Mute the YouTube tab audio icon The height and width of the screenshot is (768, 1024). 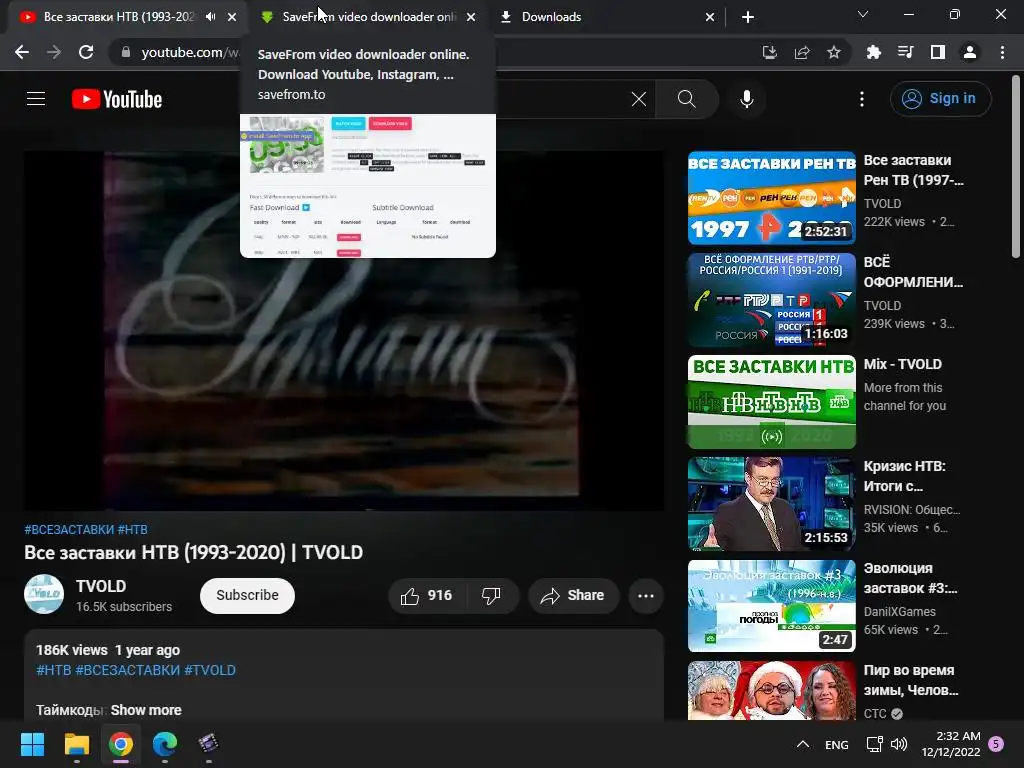210,17
